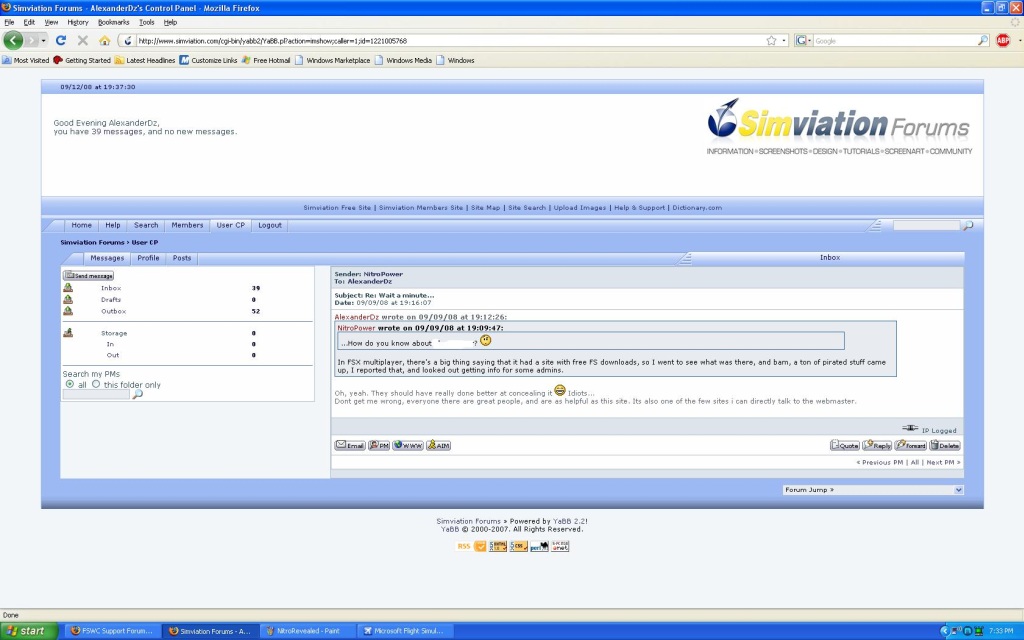Screen dimensions: 1024x640
Task: Select the "all" search radio button
Action: 69,384
